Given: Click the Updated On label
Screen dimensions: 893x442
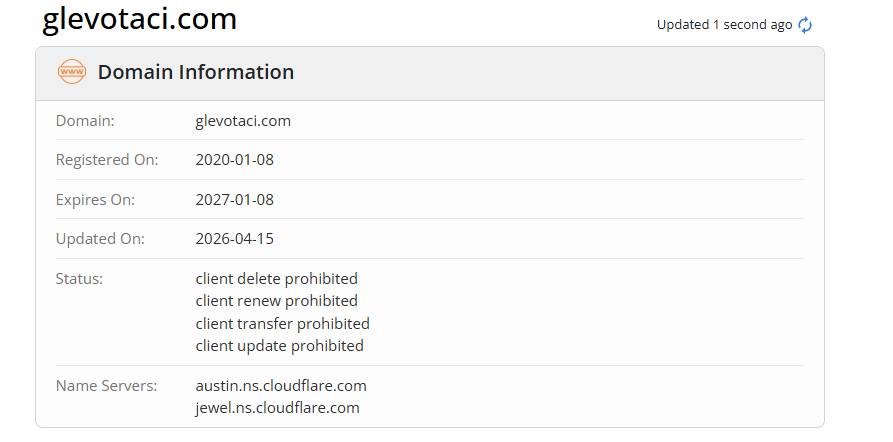Looking at the screenshot, I should [x=100, y=239].
